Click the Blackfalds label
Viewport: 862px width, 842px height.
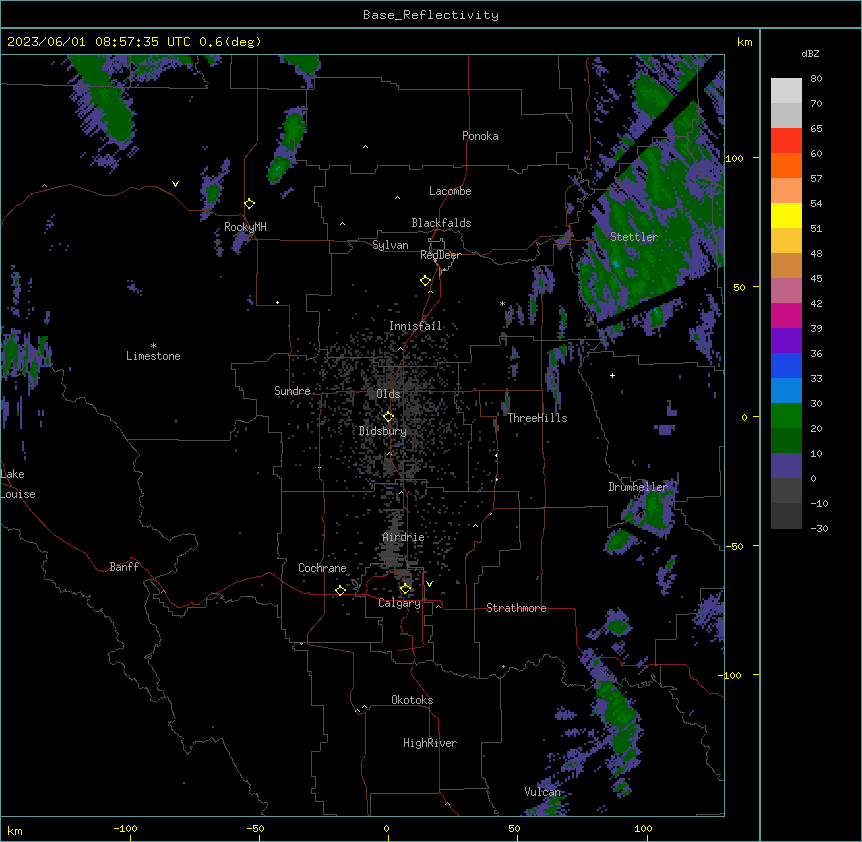coord(441,223)
